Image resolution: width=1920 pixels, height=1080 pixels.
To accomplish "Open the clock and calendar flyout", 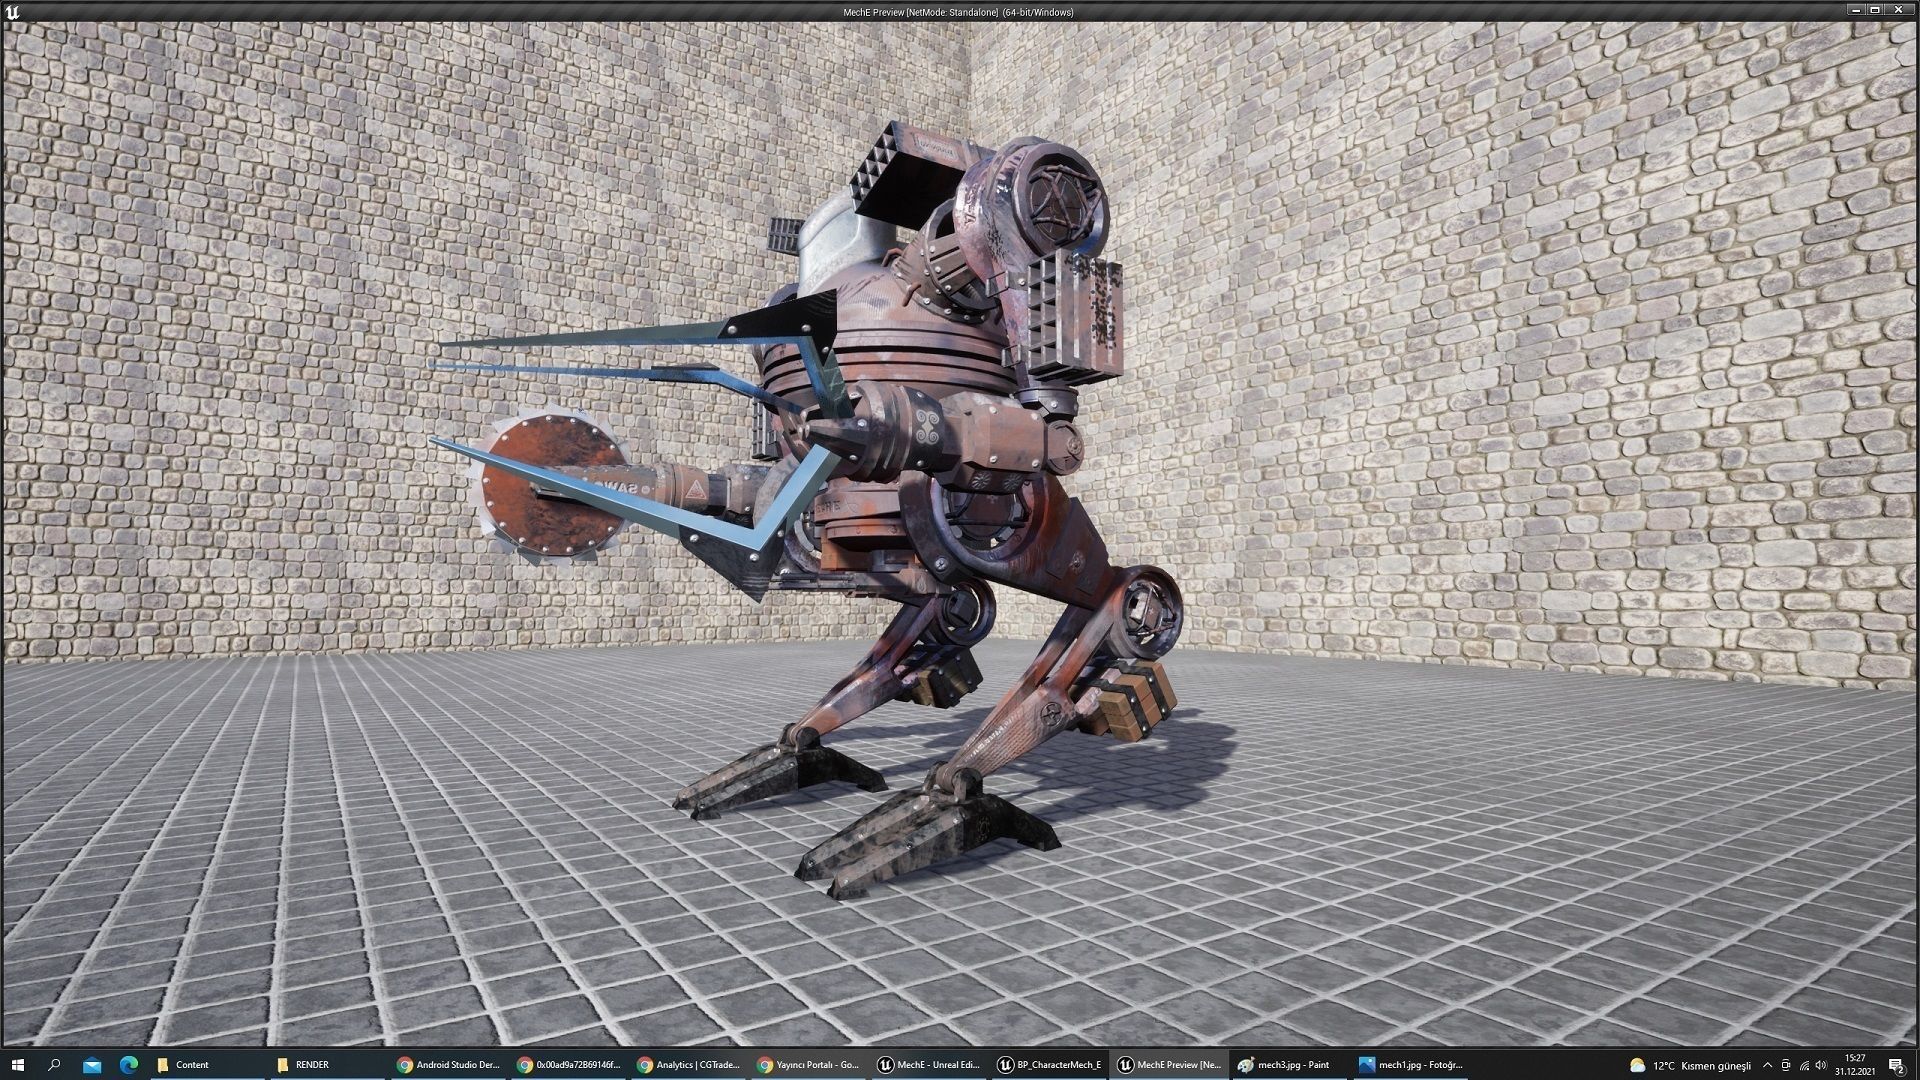I will coord(1854,1065).
